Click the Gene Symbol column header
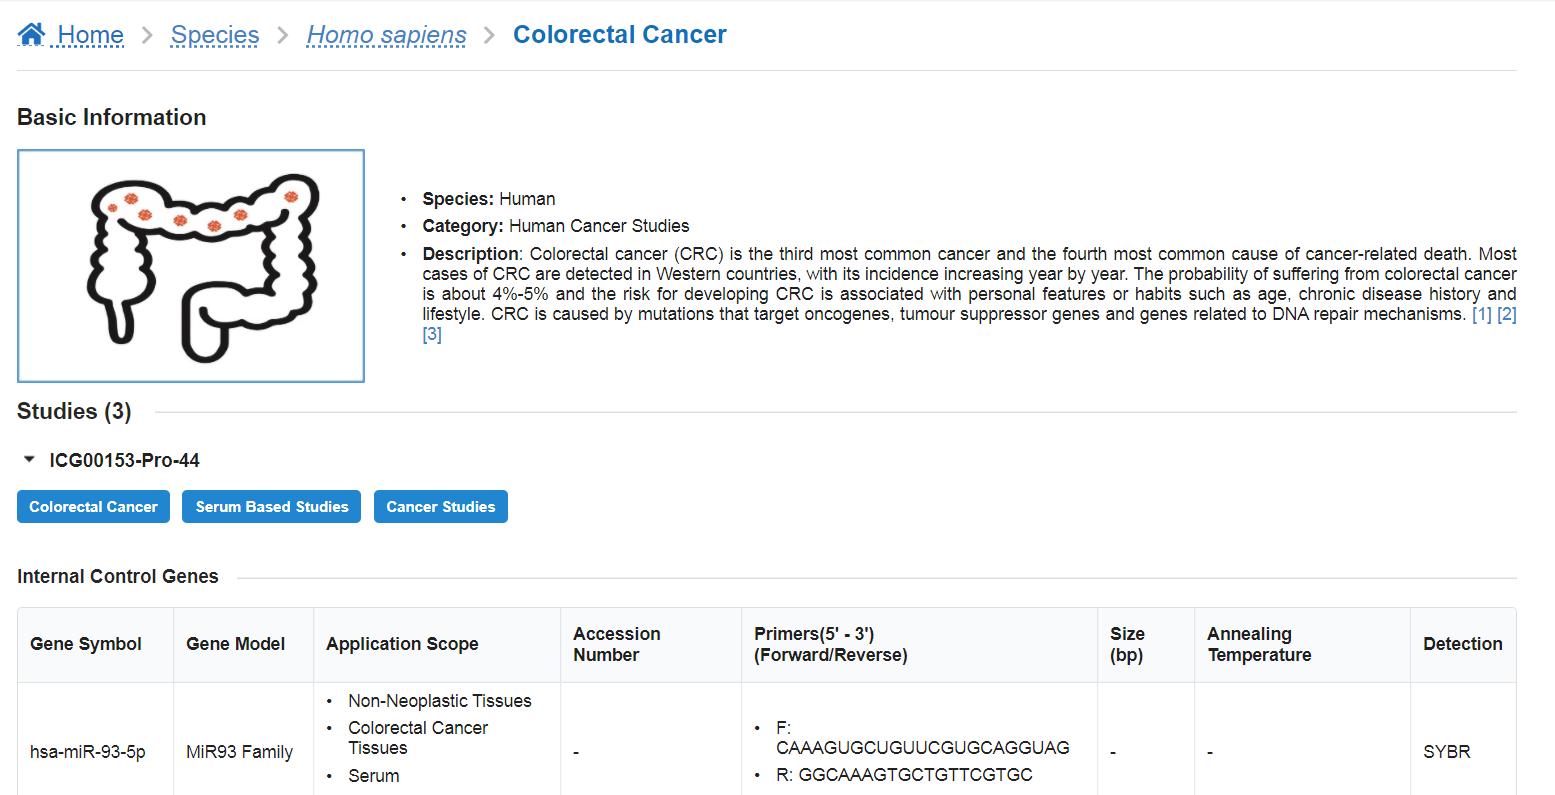1555x795 pixels. click(86, 644)
